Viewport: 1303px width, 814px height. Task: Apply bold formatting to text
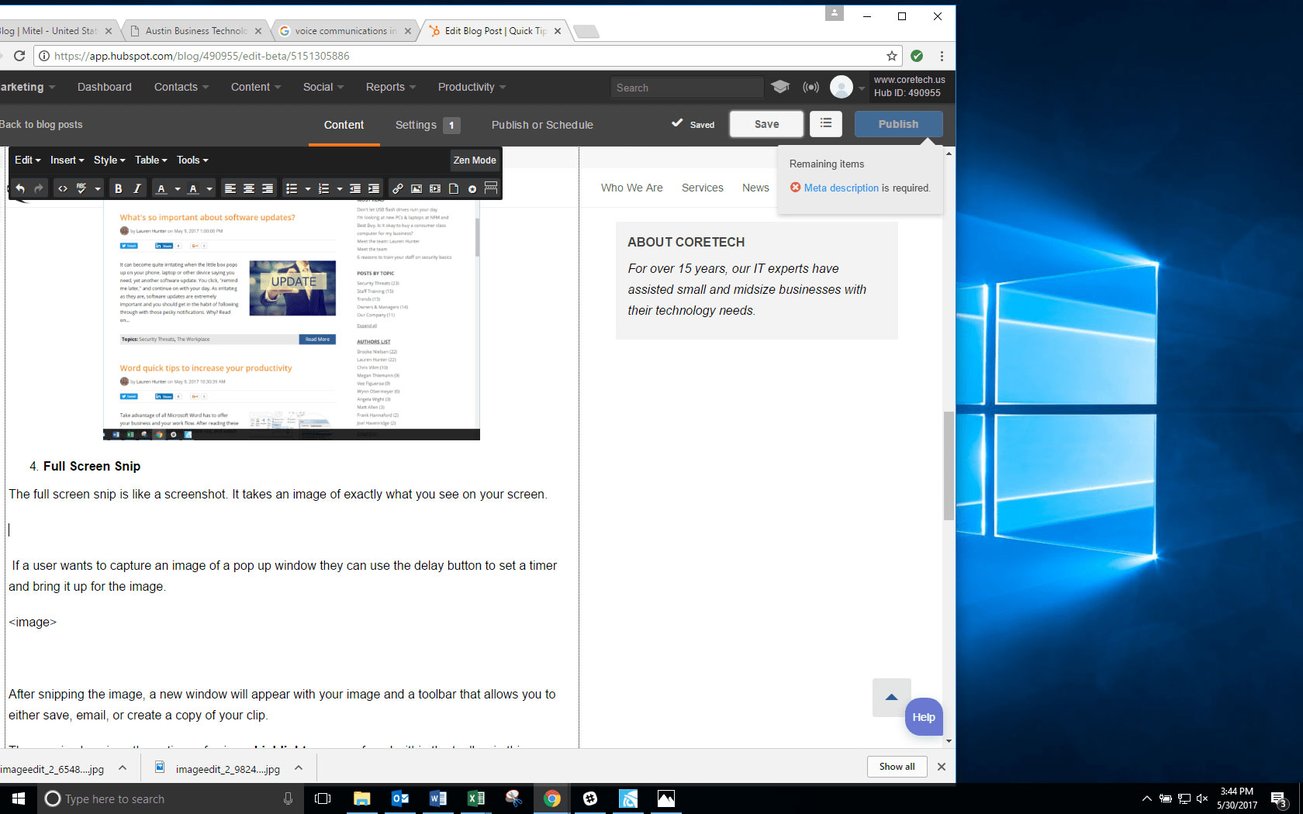coord(119,188)
